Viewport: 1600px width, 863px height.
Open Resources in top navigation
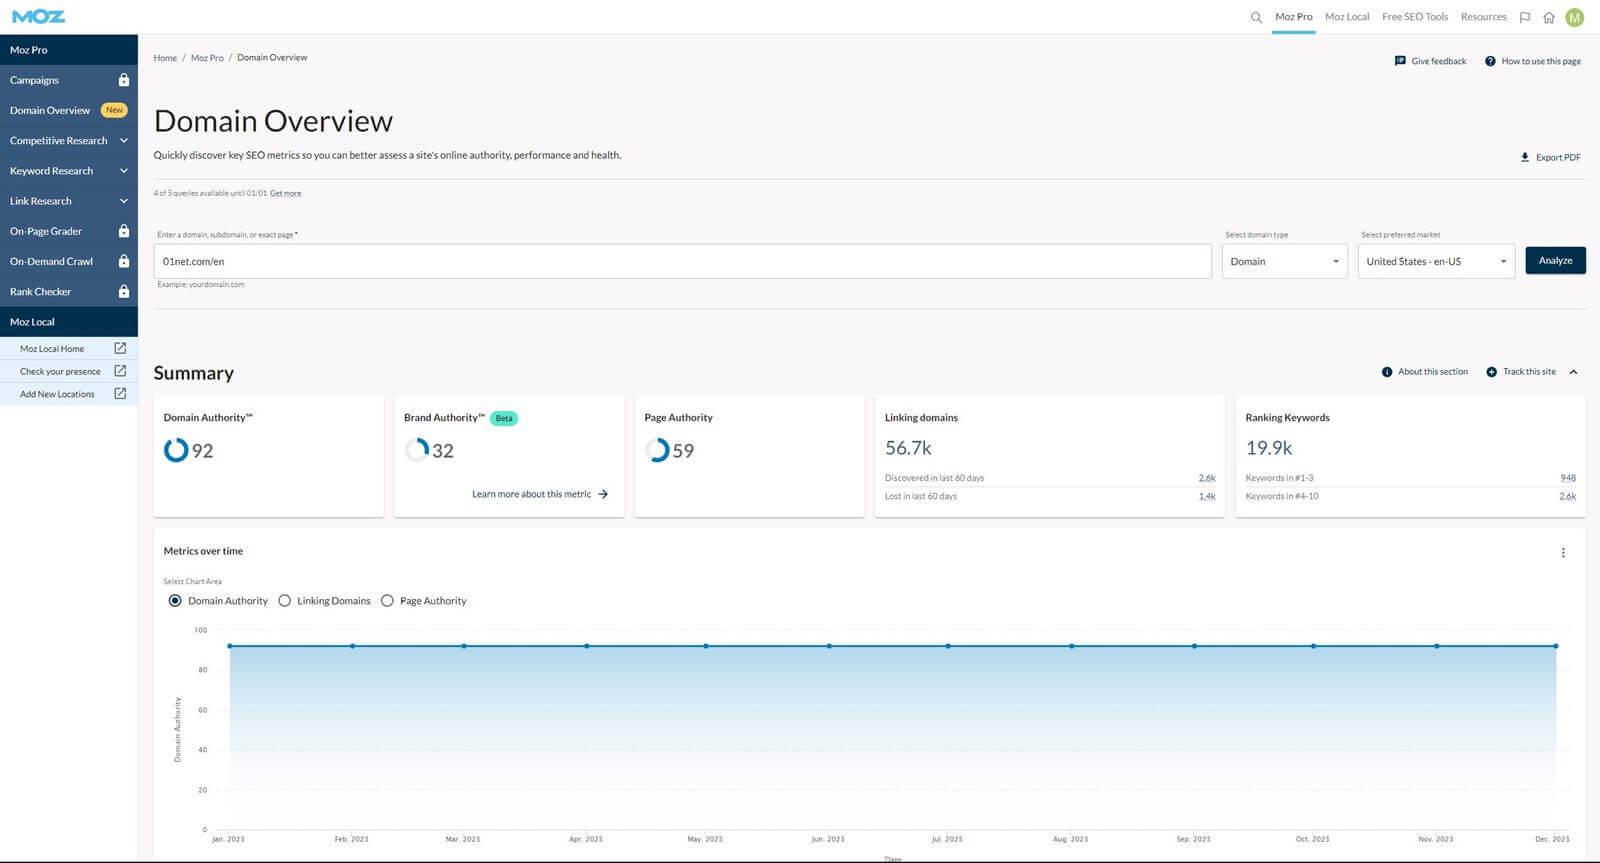click(x=1483, y=17)
